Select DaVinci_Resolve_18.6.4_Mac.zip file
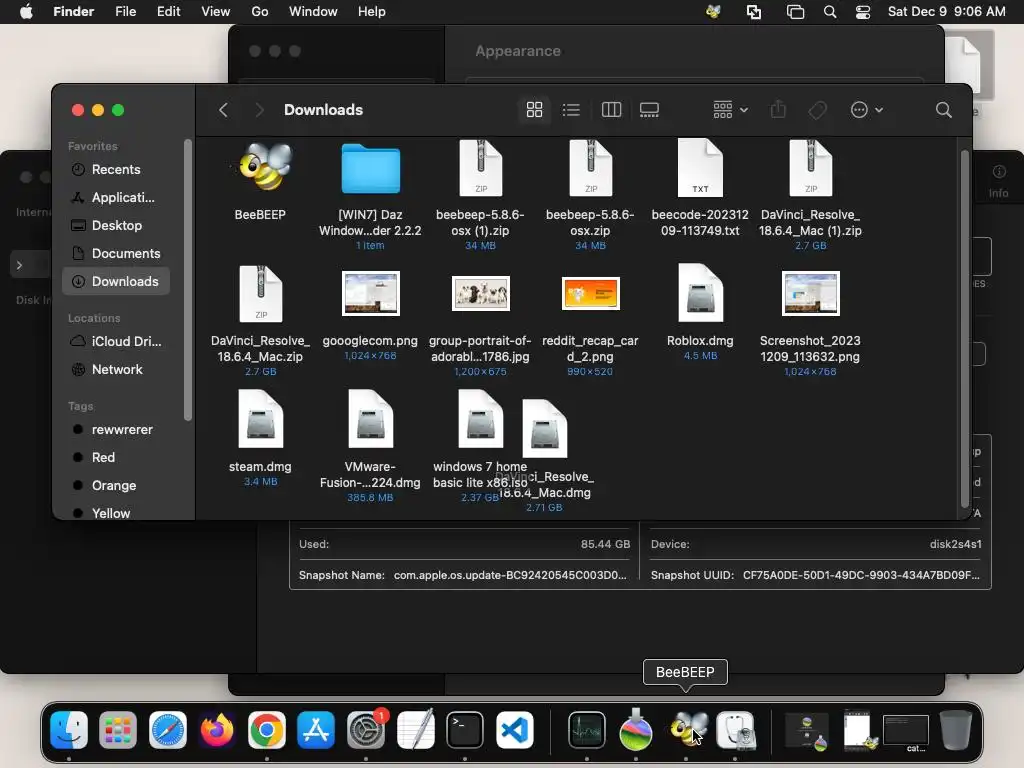 tap(261, 294)
